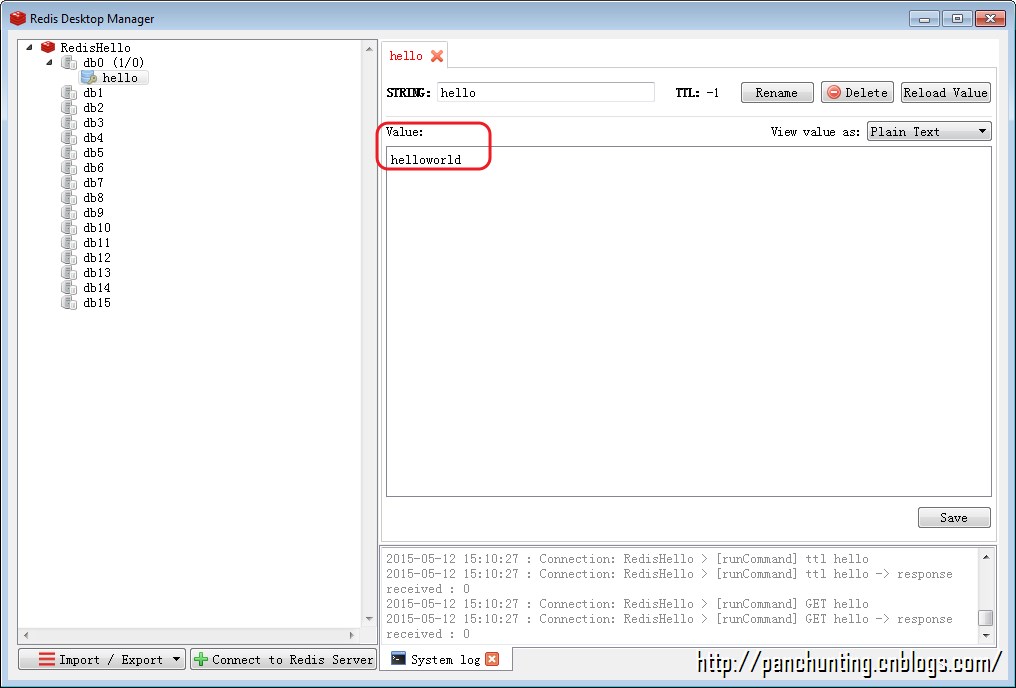The height and width of the screenshot is (688, 1016).
Task: Click the system log scroll up arrow
Action: (986, 557)
